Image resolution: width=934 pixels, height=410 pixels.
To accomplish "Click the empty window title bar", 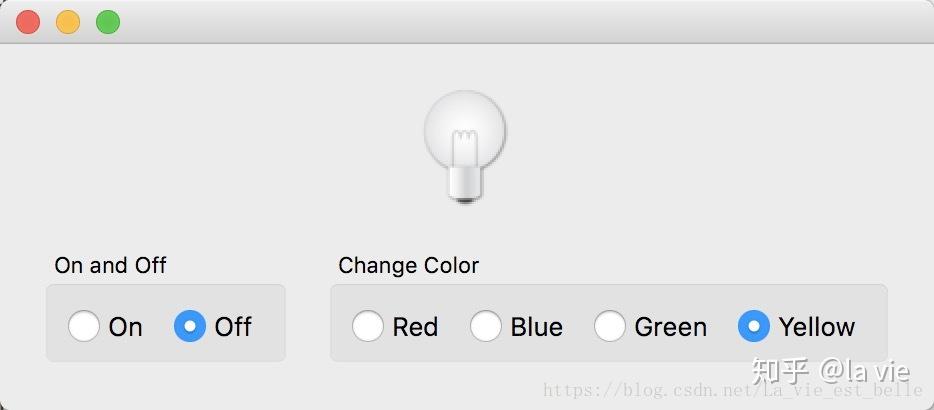I will 500,22.
